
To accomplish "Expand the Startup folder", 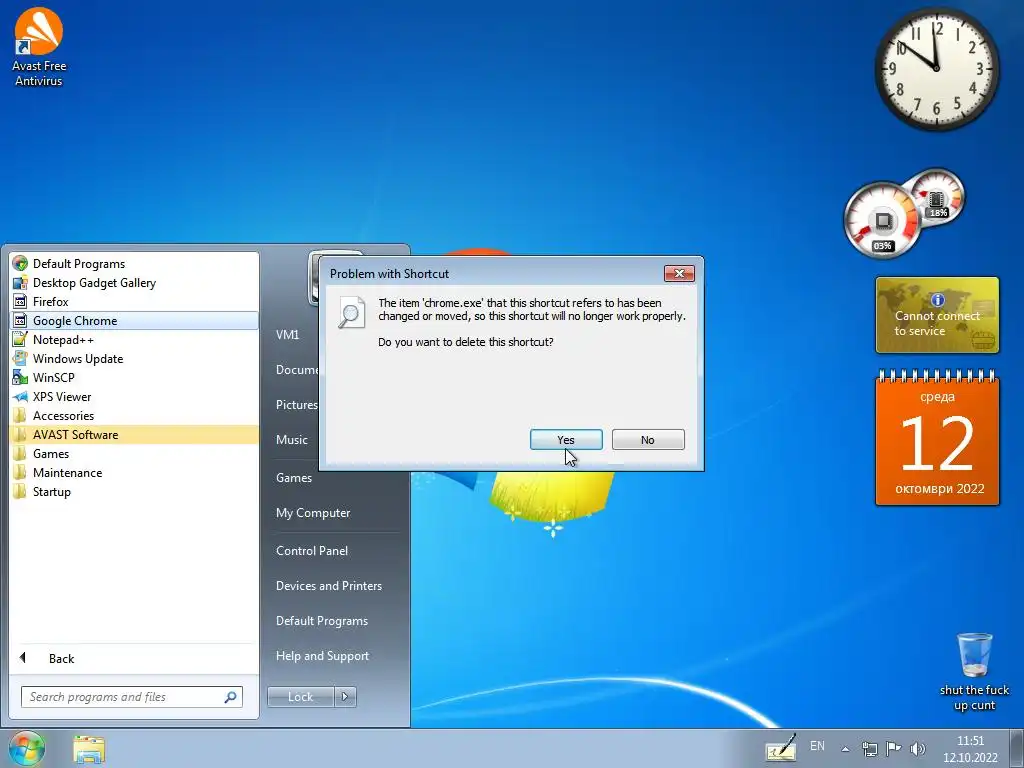I will pos(135,491).
